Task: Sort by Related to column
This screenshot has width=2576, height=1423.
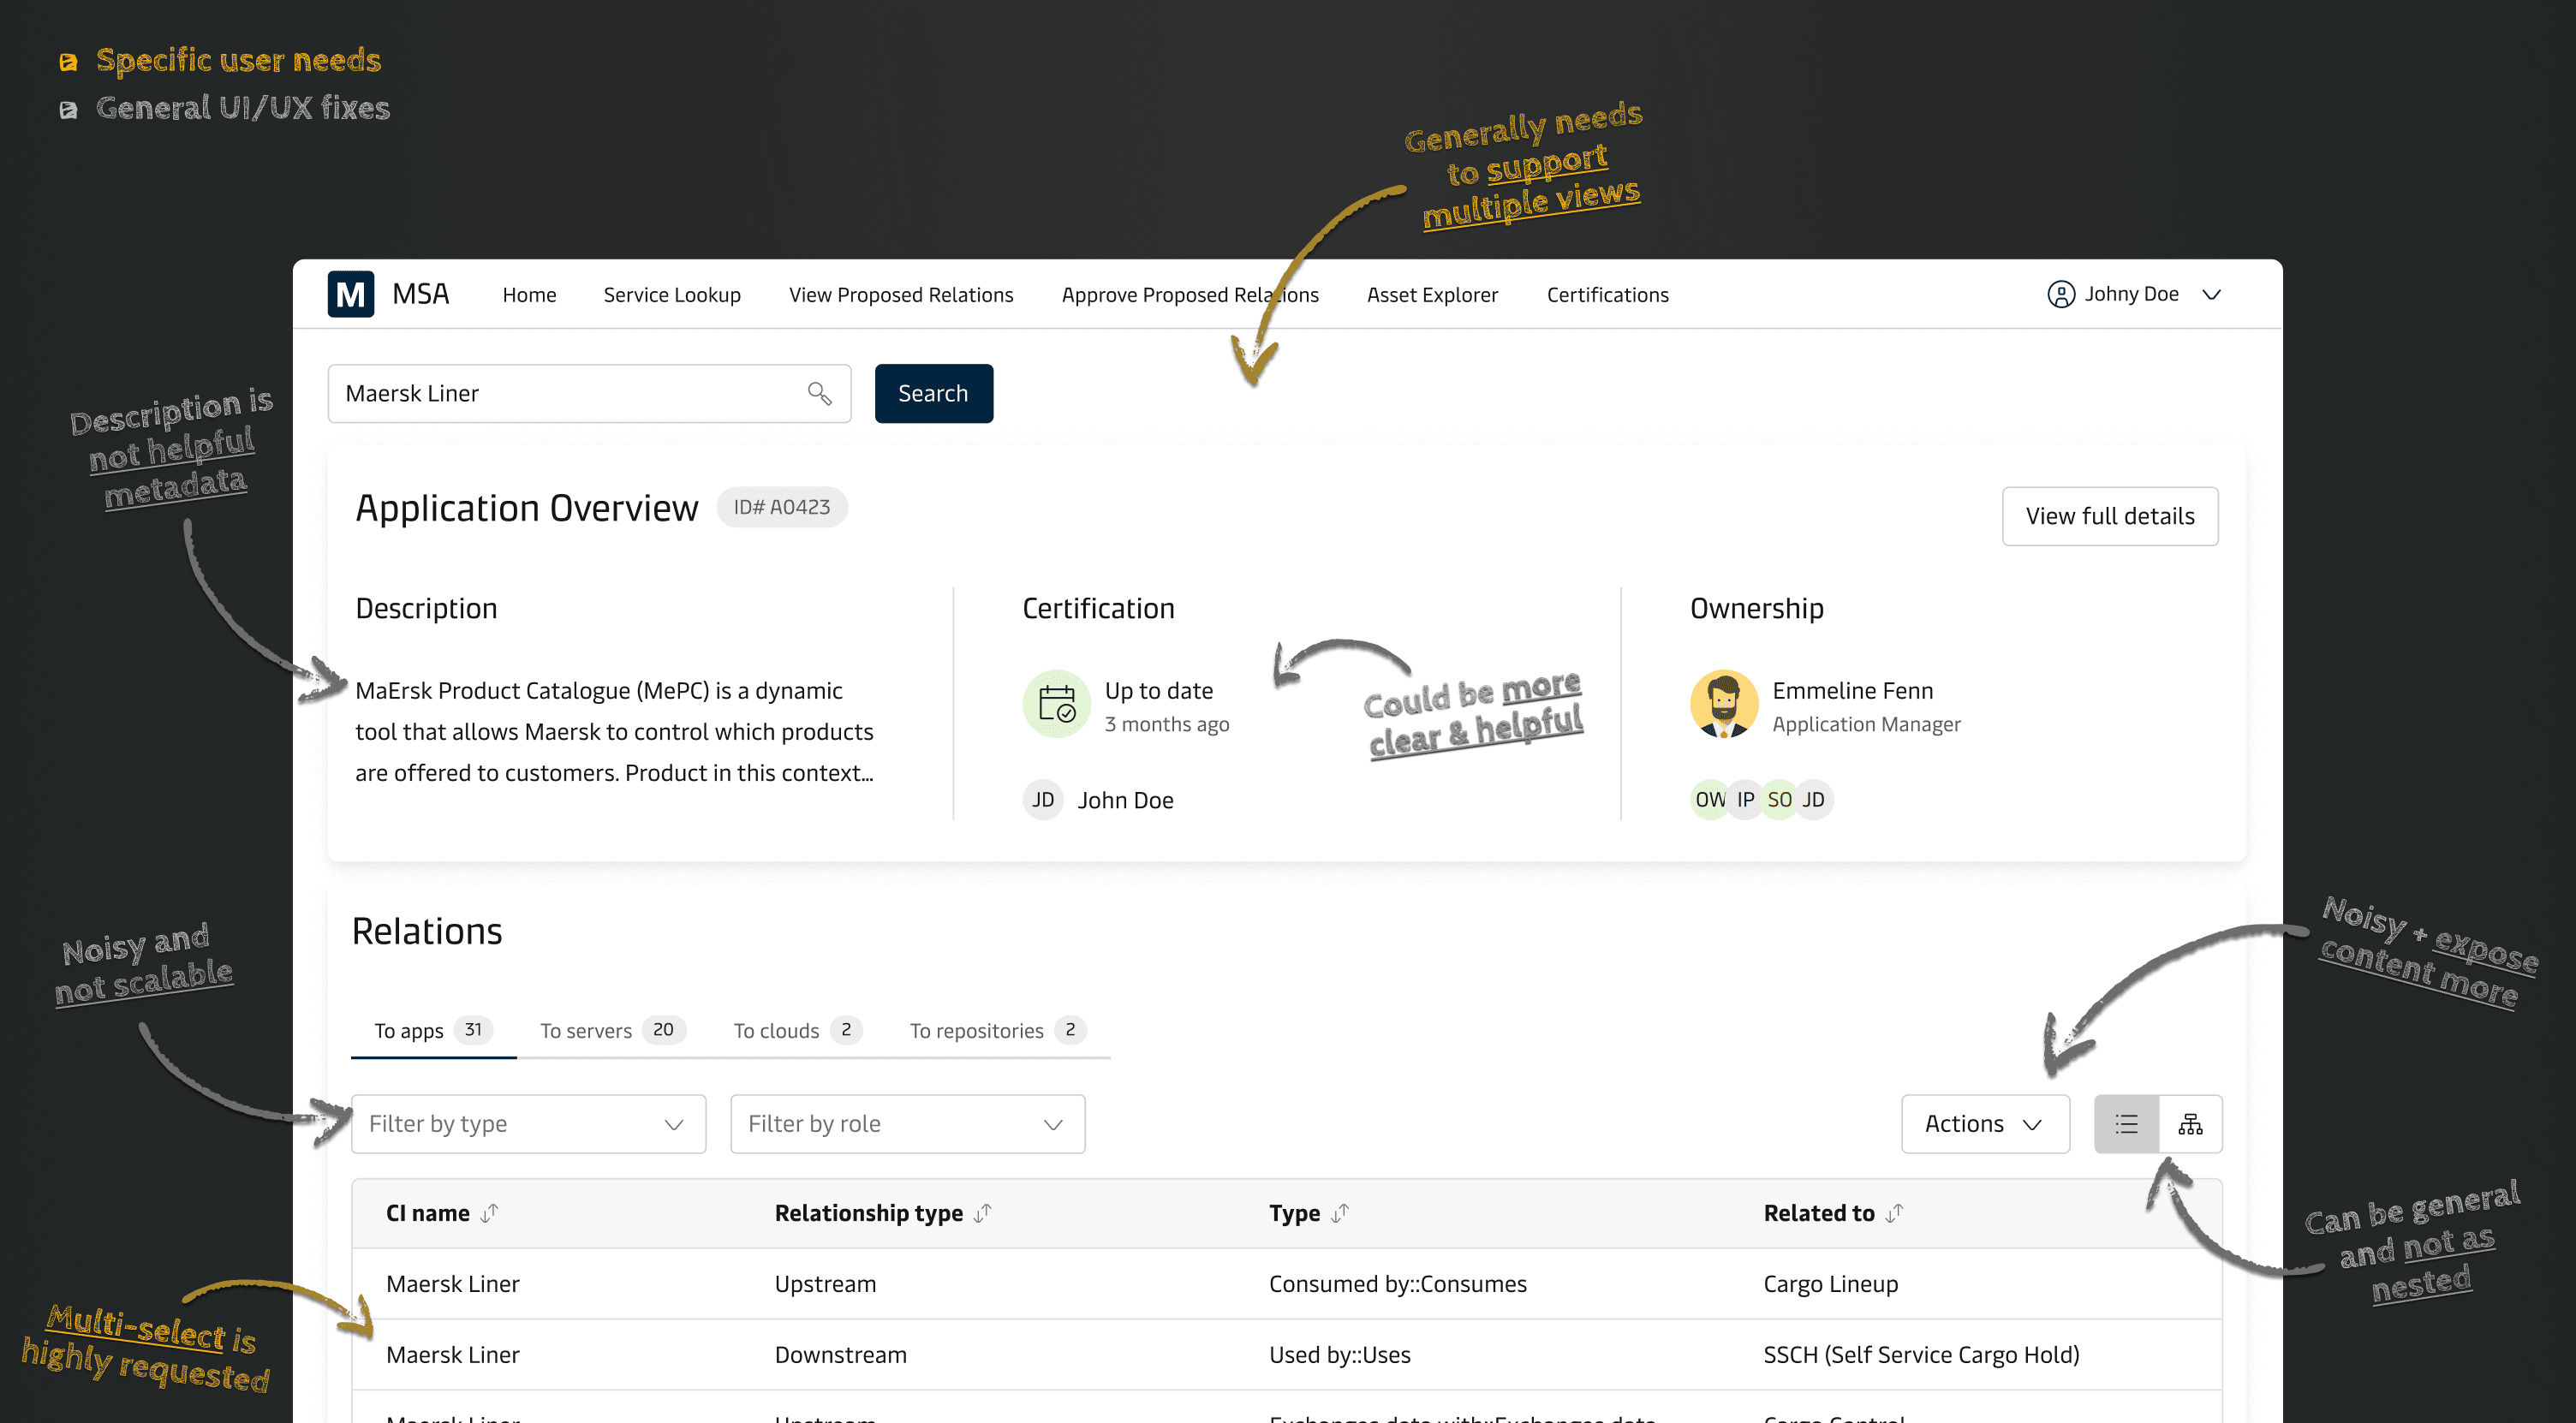Action: point(1894,1213)
